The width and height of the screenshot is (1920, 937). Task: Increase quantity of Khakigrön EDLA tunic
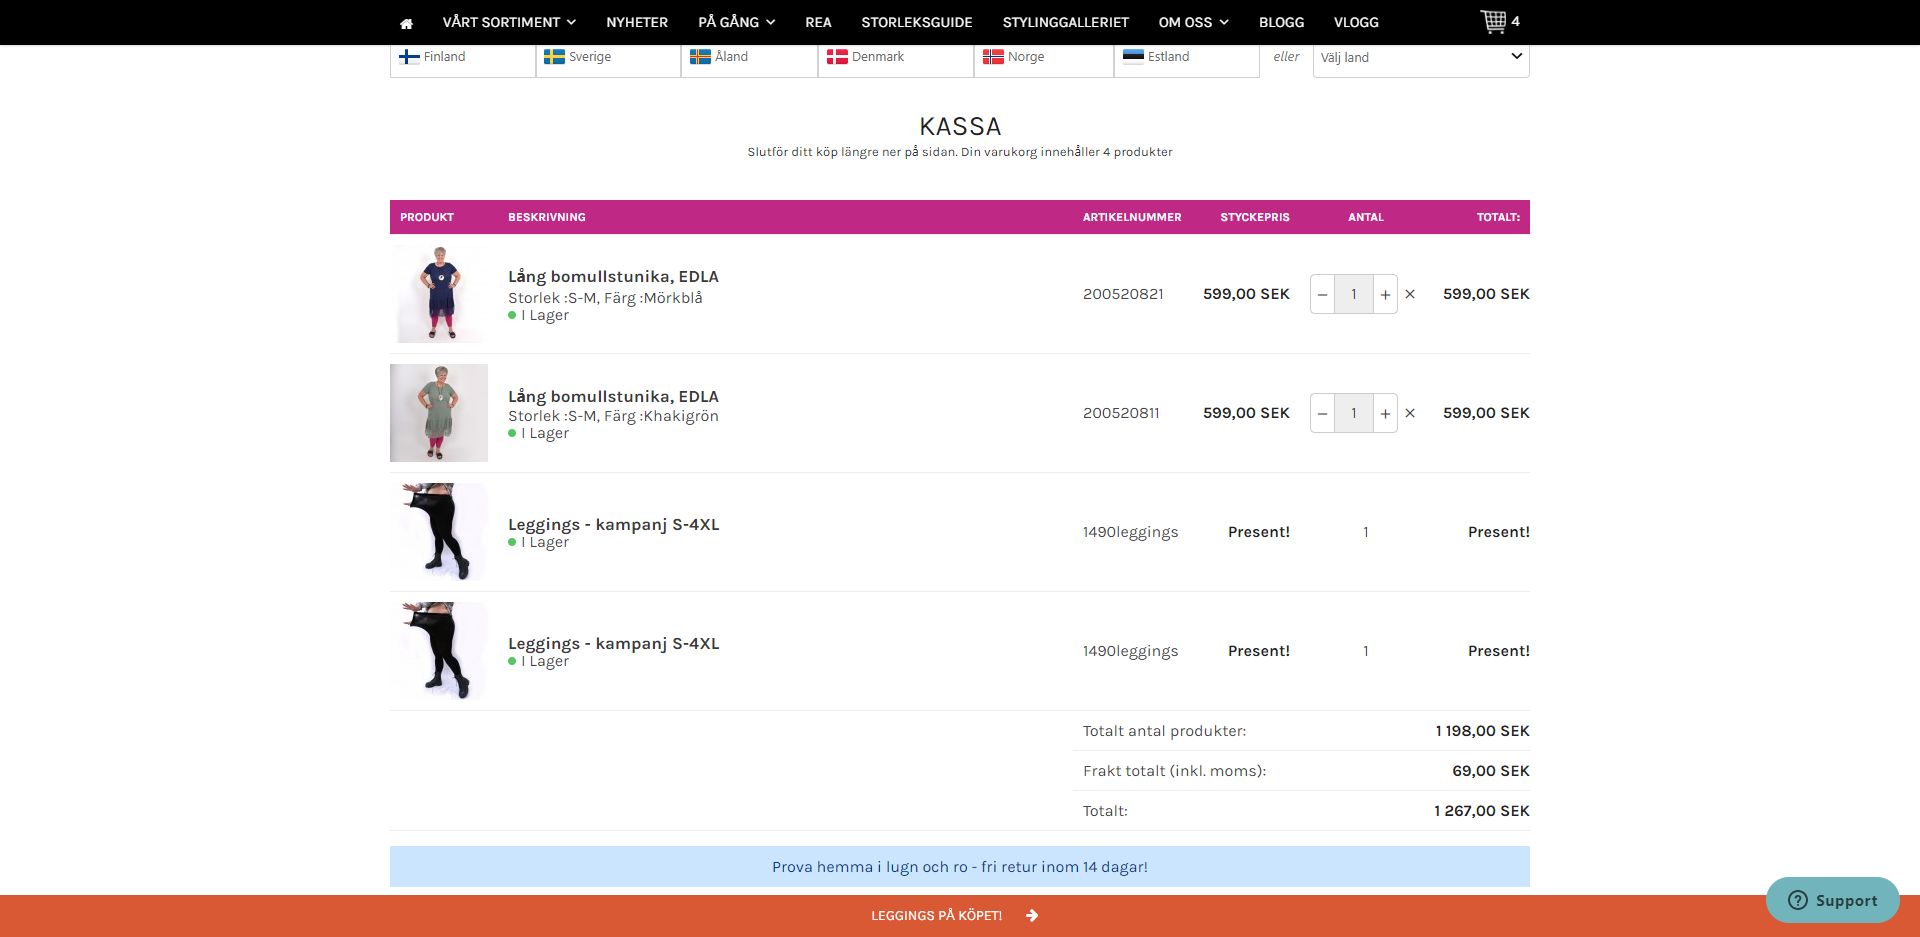[x=1385, y=413]
